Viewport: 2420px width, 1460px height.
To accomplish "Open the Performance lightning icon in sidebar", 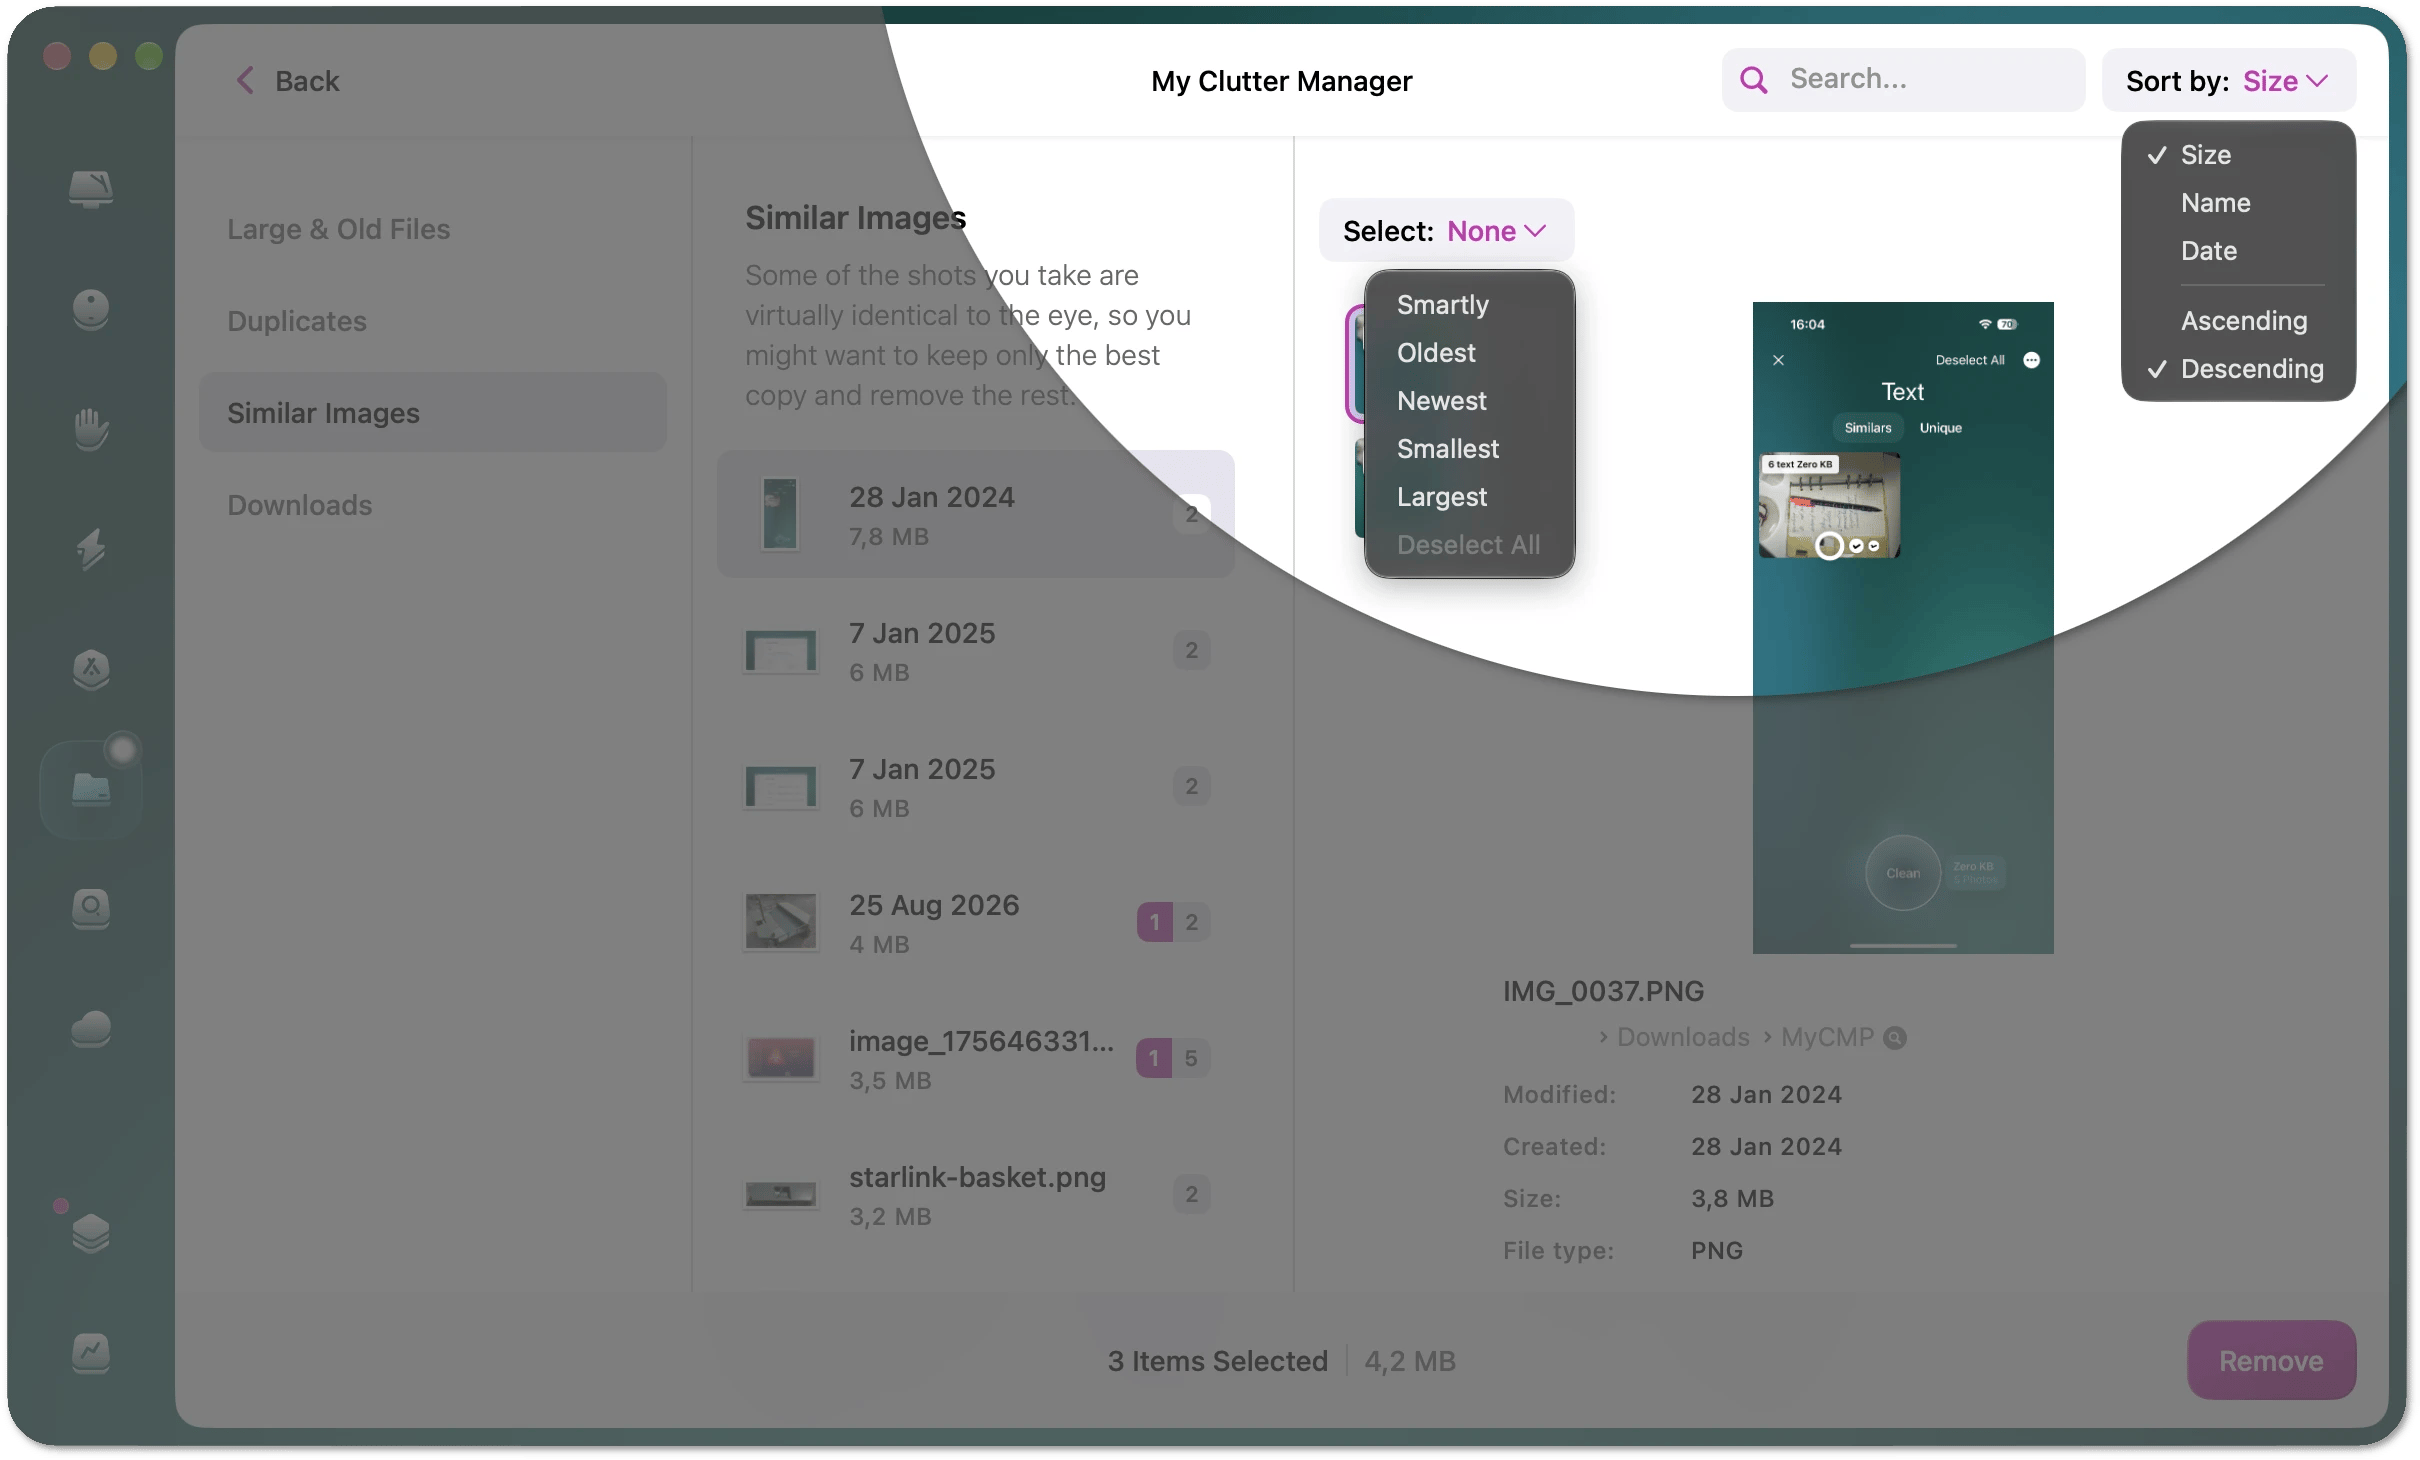I will pyautogui.click(x=91, y=549).
